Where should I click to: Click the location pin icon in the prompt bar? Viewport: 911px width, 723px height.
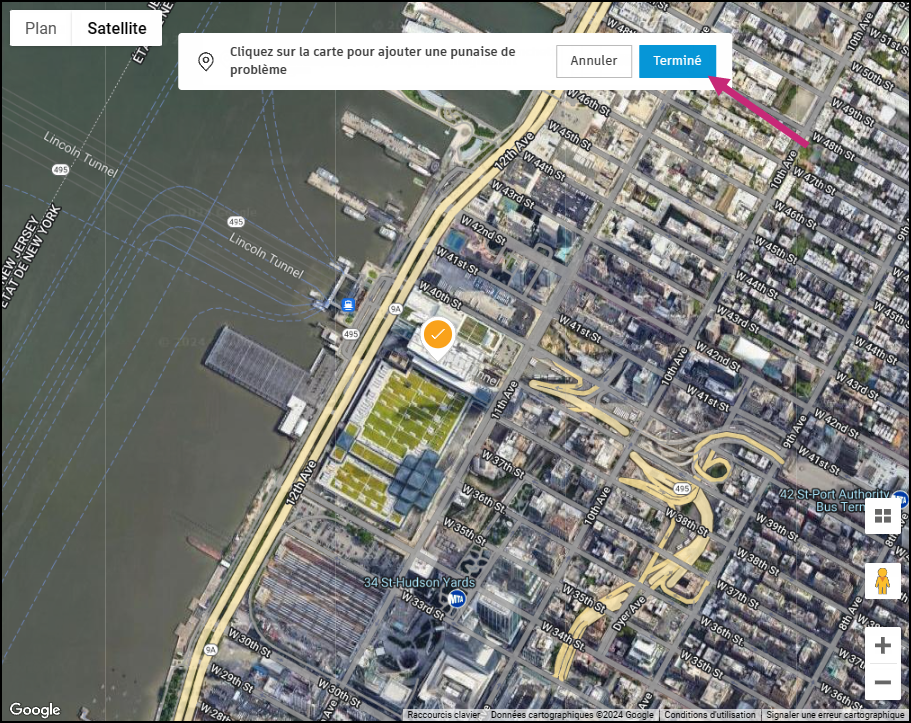206,61
